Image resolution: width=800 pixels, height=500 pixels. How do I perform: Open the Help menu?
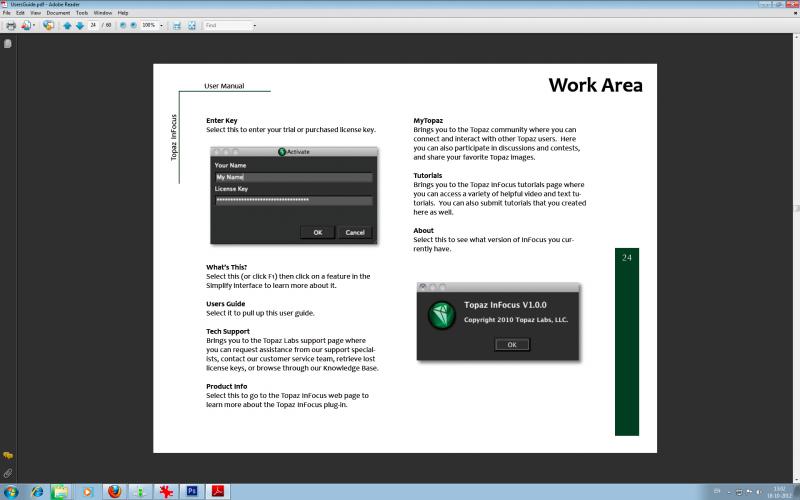tap(123, 13)
